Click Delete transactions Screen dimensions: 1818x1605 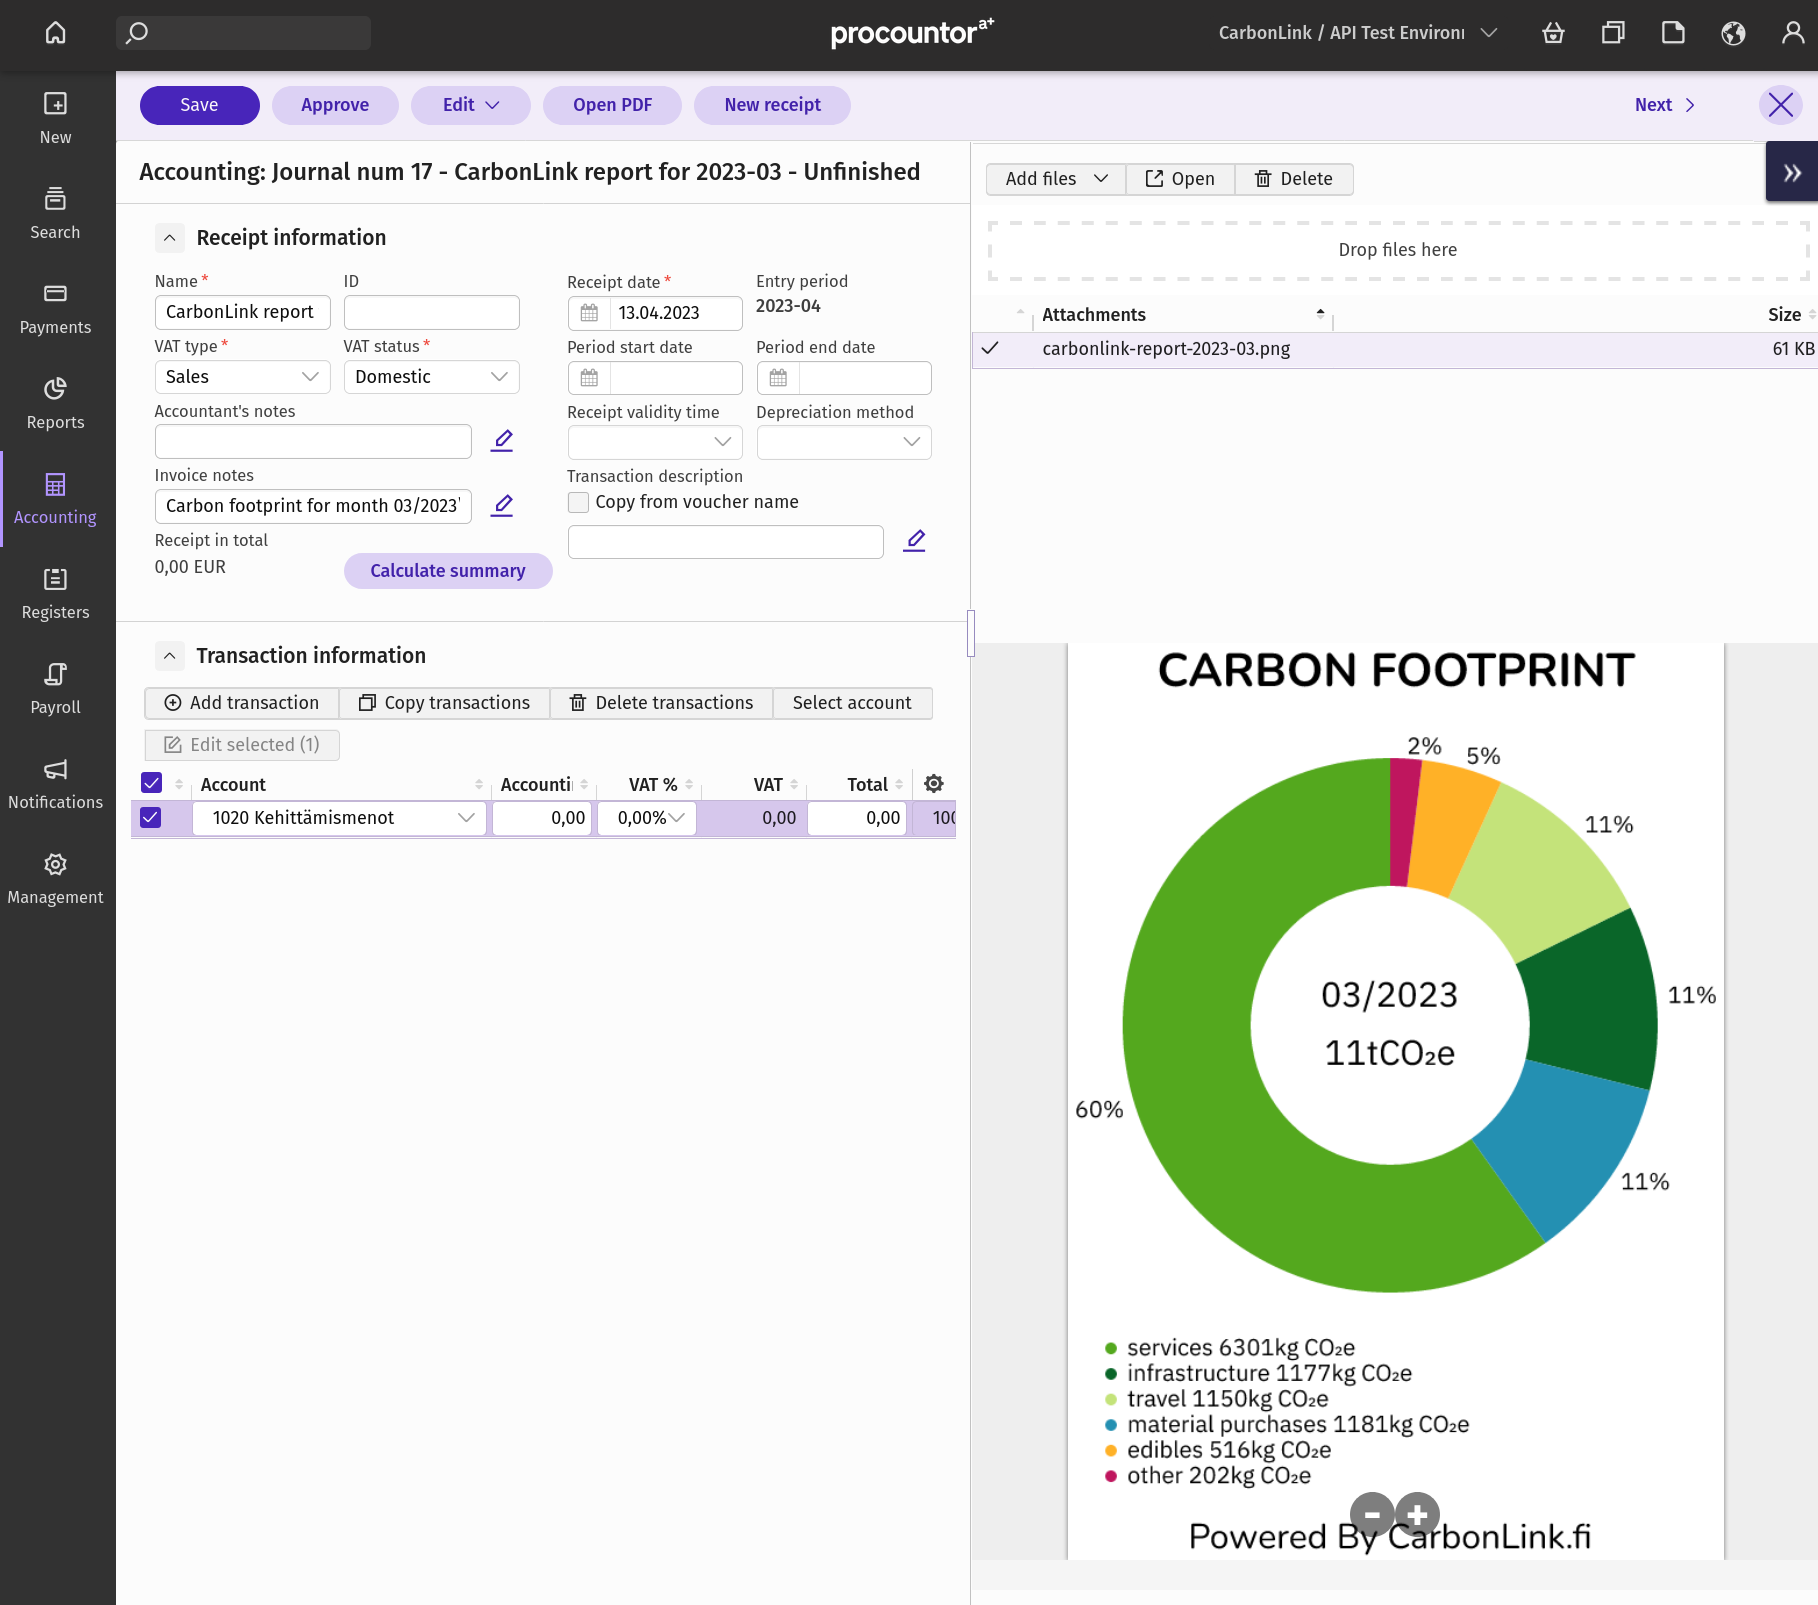point(662,703)
